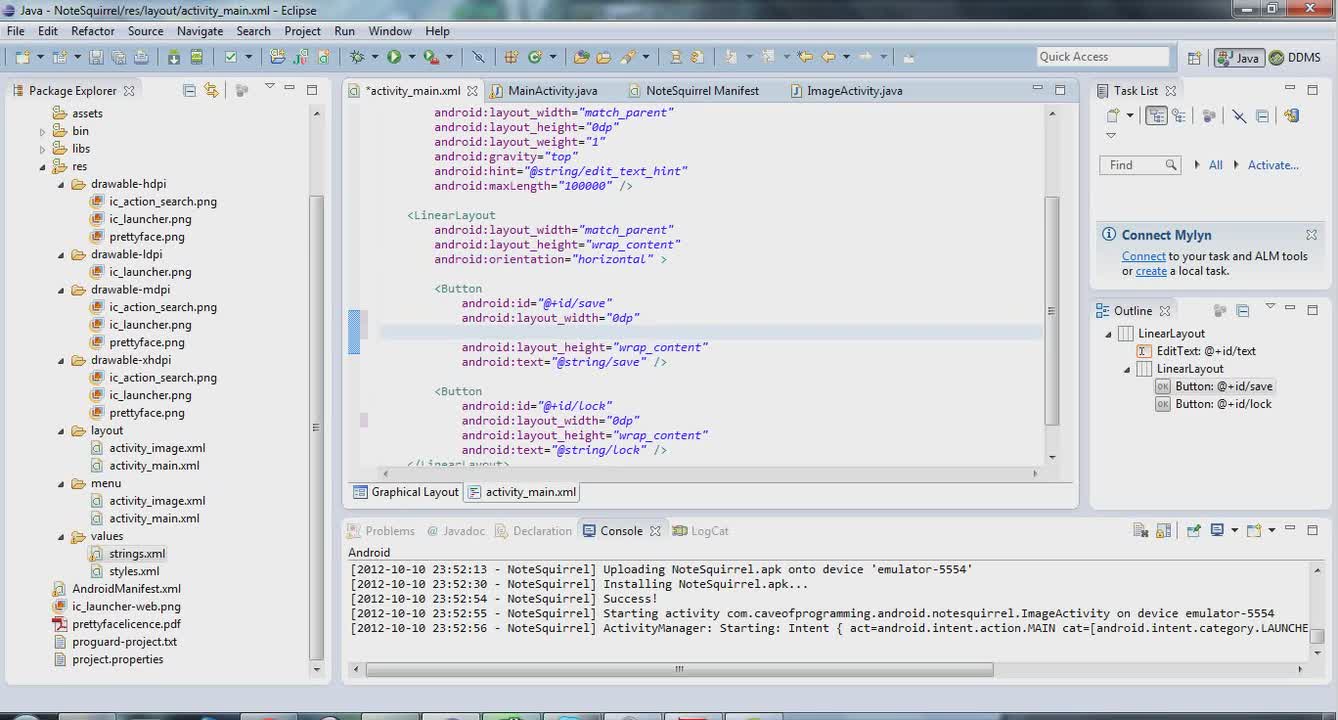
Task: Click the Debug bug icon
Action: click(357, 57)
